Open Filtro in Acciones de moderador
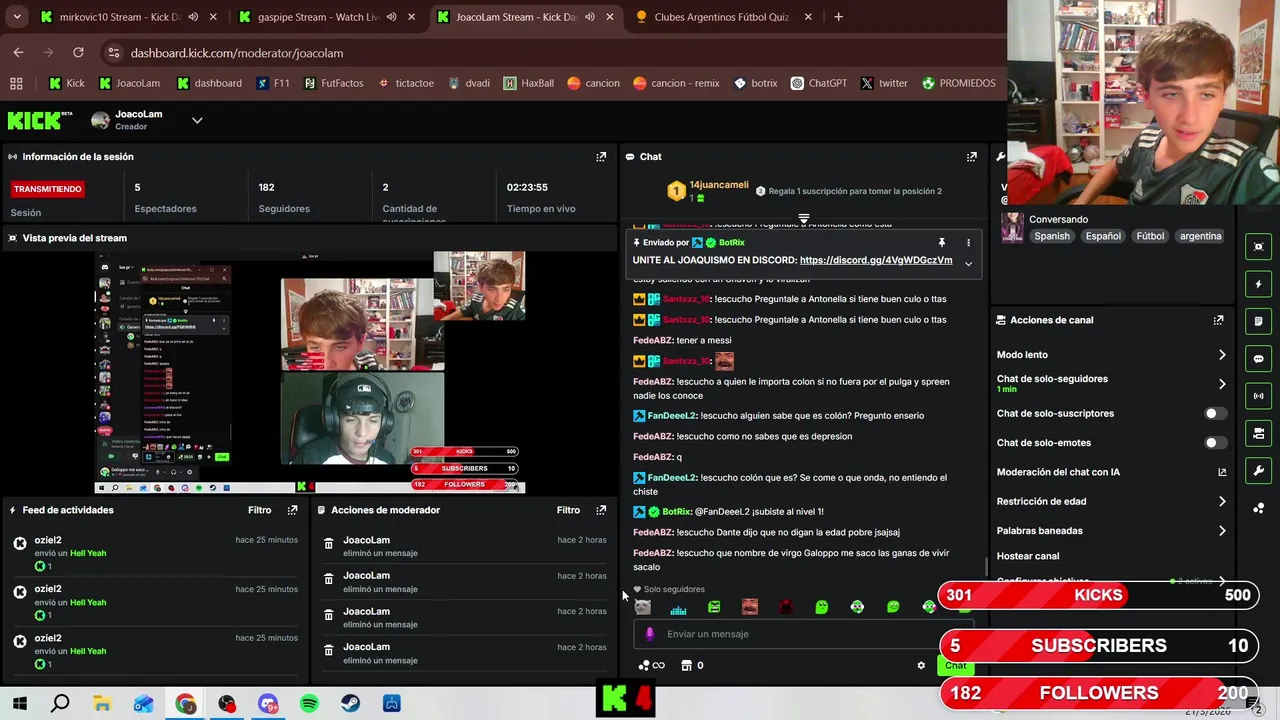Screen dimensions: 1280x720 click(568, 510)
